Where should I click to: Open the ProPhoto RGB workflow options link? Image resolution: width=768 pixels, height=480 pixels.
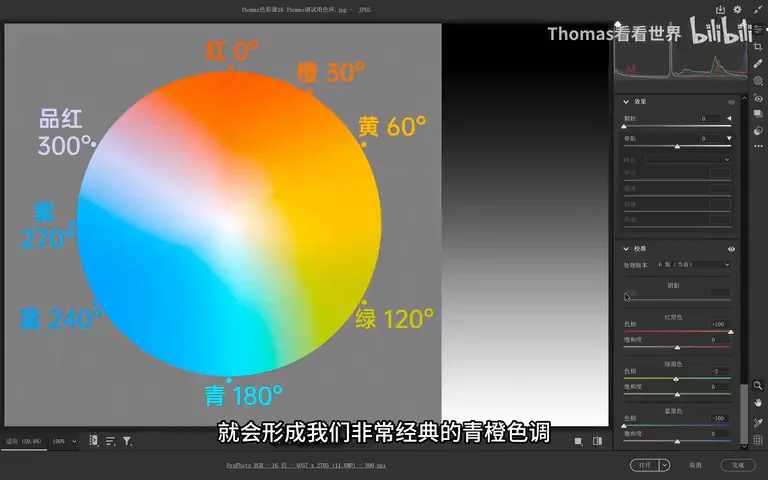click(x=306, y=465)
